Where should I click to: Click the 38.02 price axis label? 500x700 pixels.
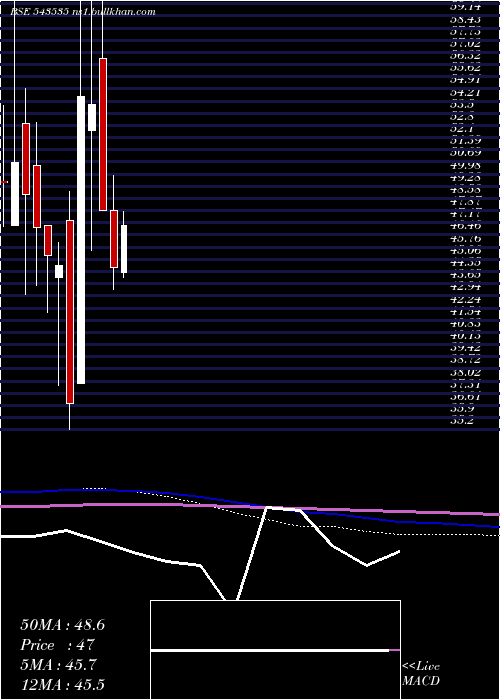(x=465, y=372)
